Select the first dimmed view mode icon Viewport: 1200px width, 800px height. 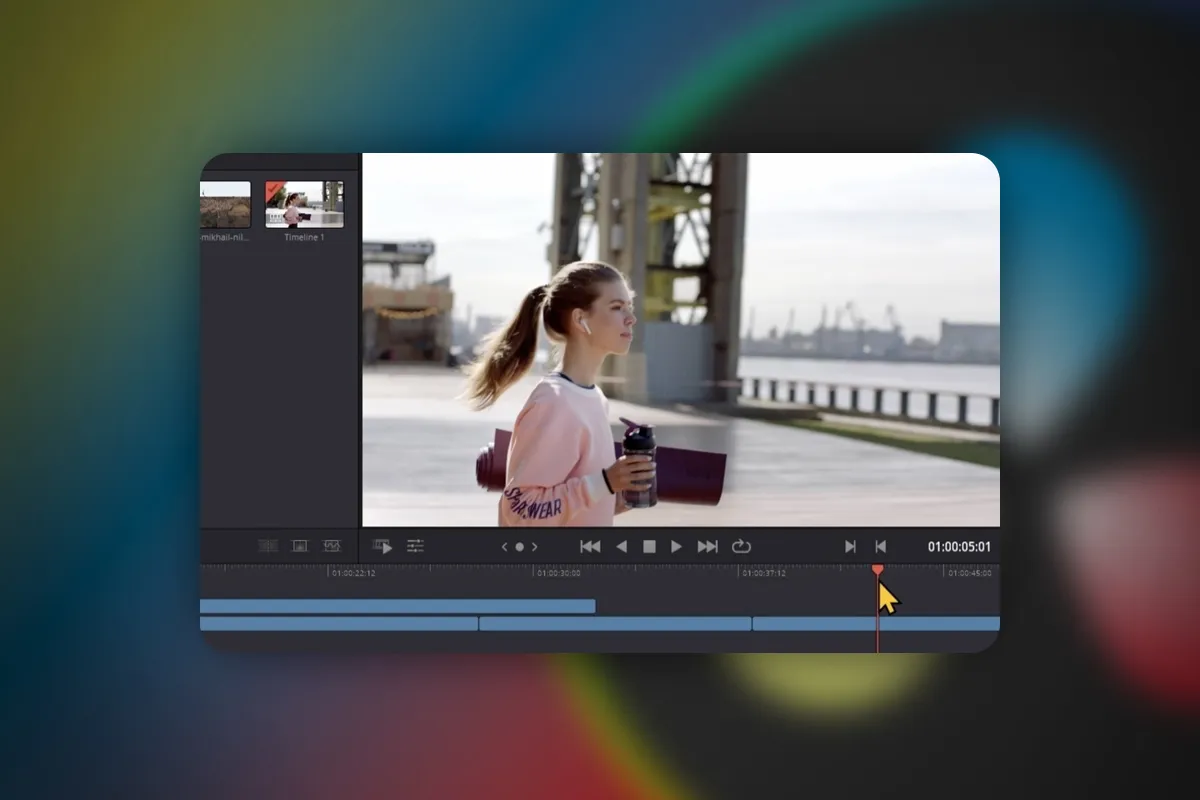click(268, 546)
